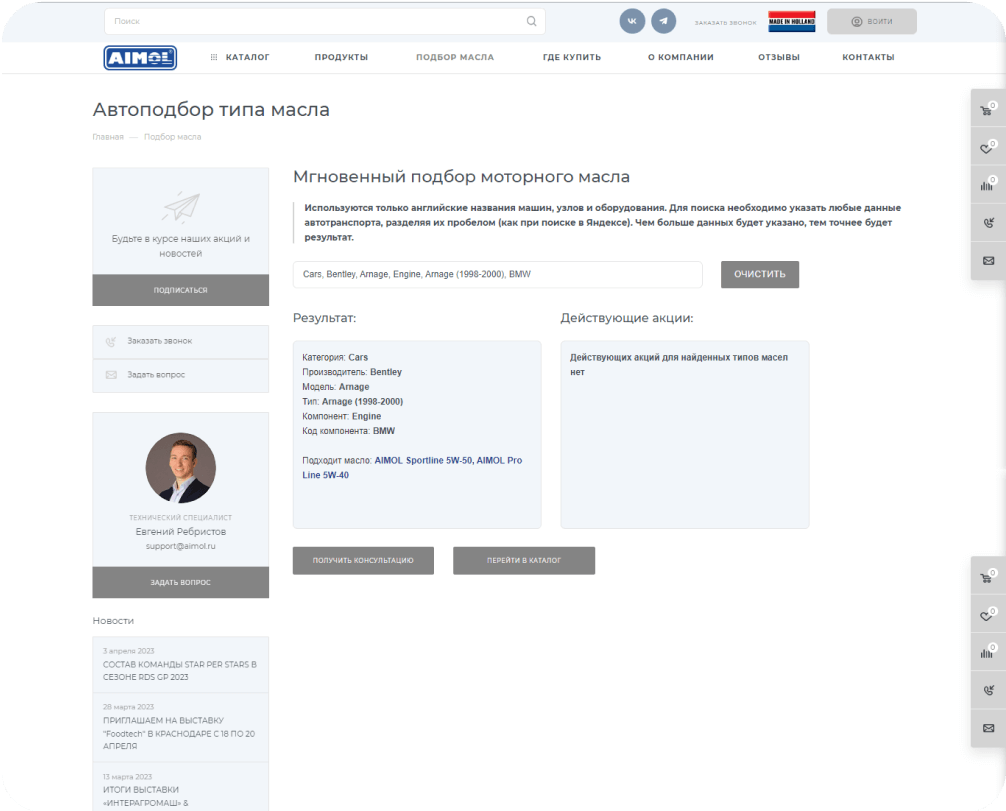The height and width of the screenshot is (811, 1006).
Task: Click the paper plane newsletter icon
Action: (181, 207)
